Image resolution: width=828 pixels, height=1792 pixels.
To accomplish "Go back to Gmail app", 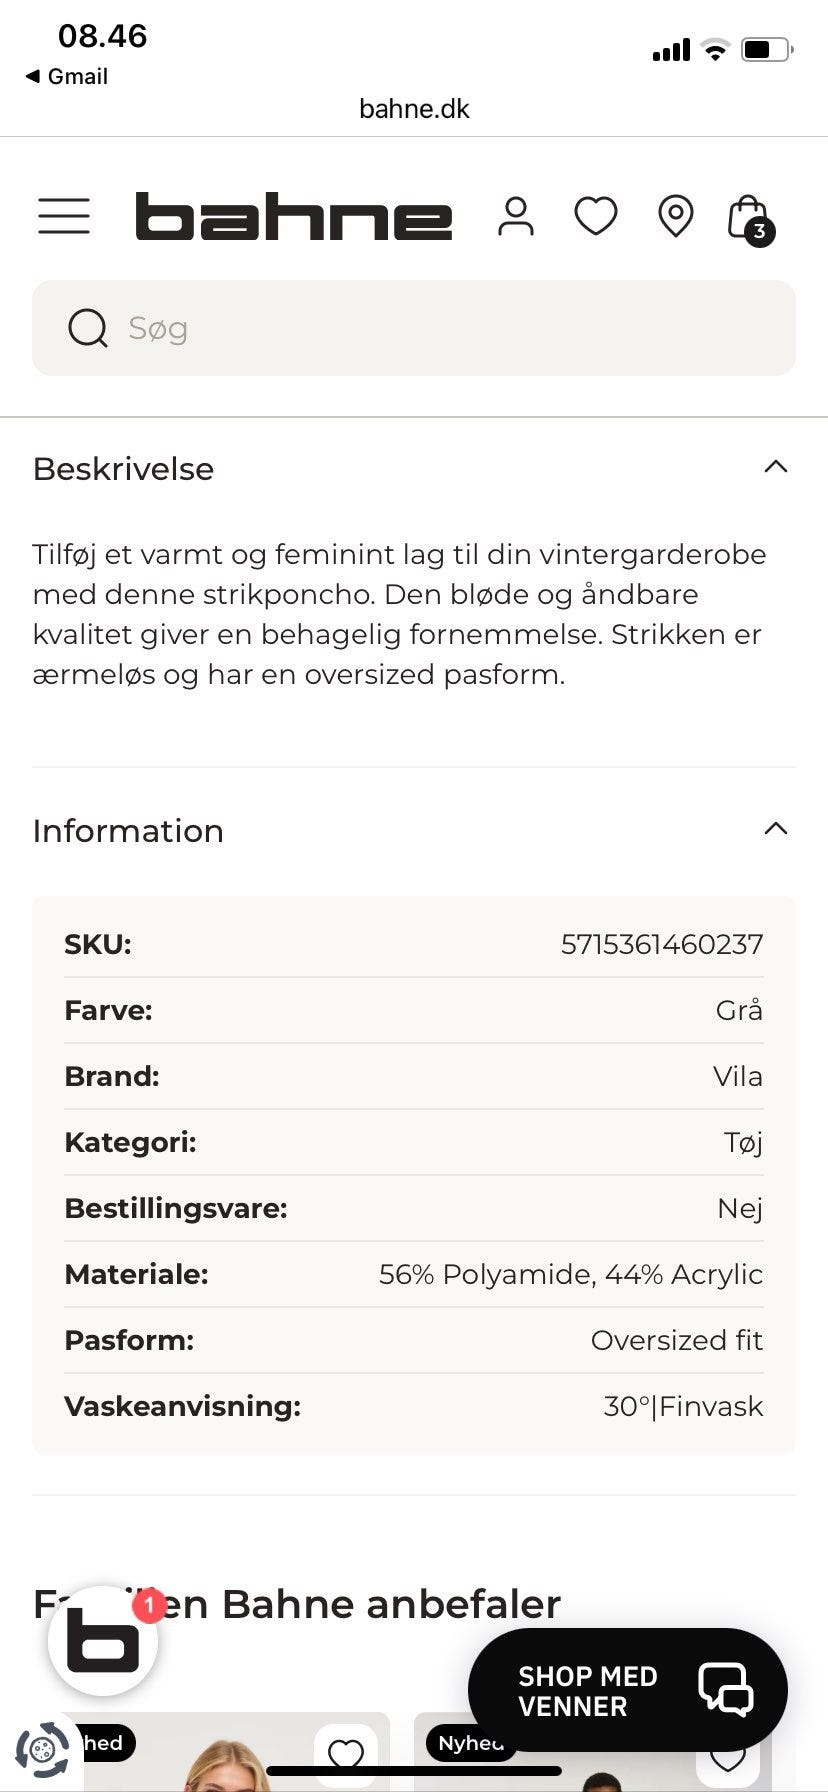I will point(66,76).
